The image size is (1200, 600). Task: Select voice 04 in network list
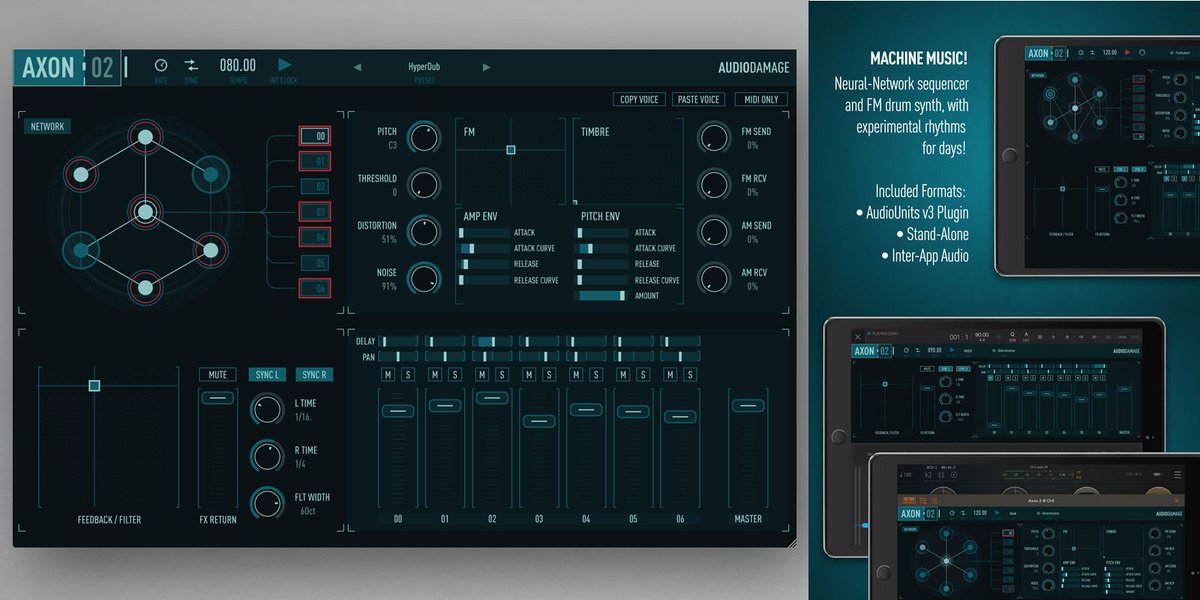click(315, 237)
